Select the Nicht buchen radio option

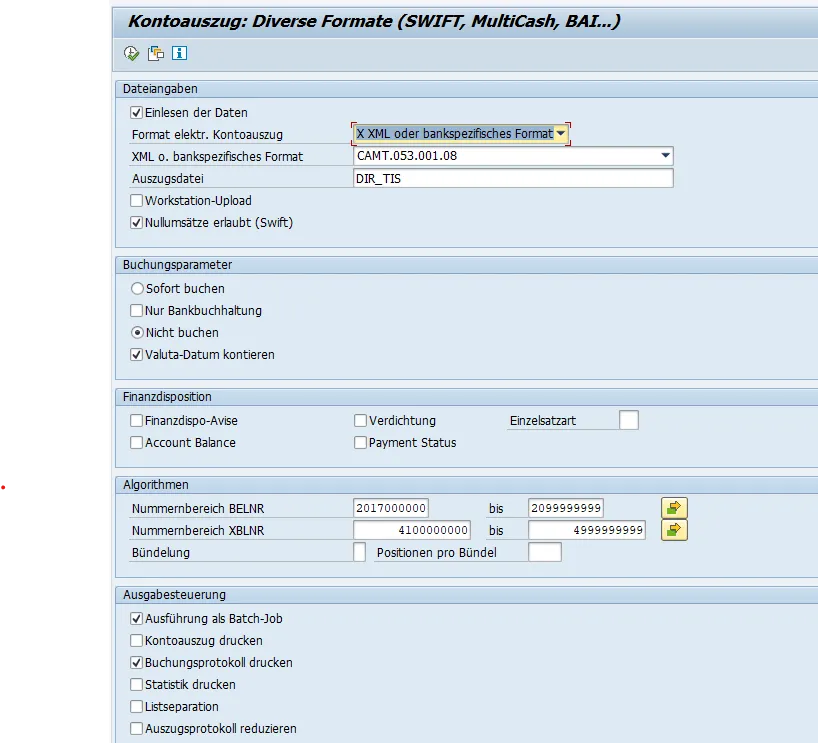point(137,333)
